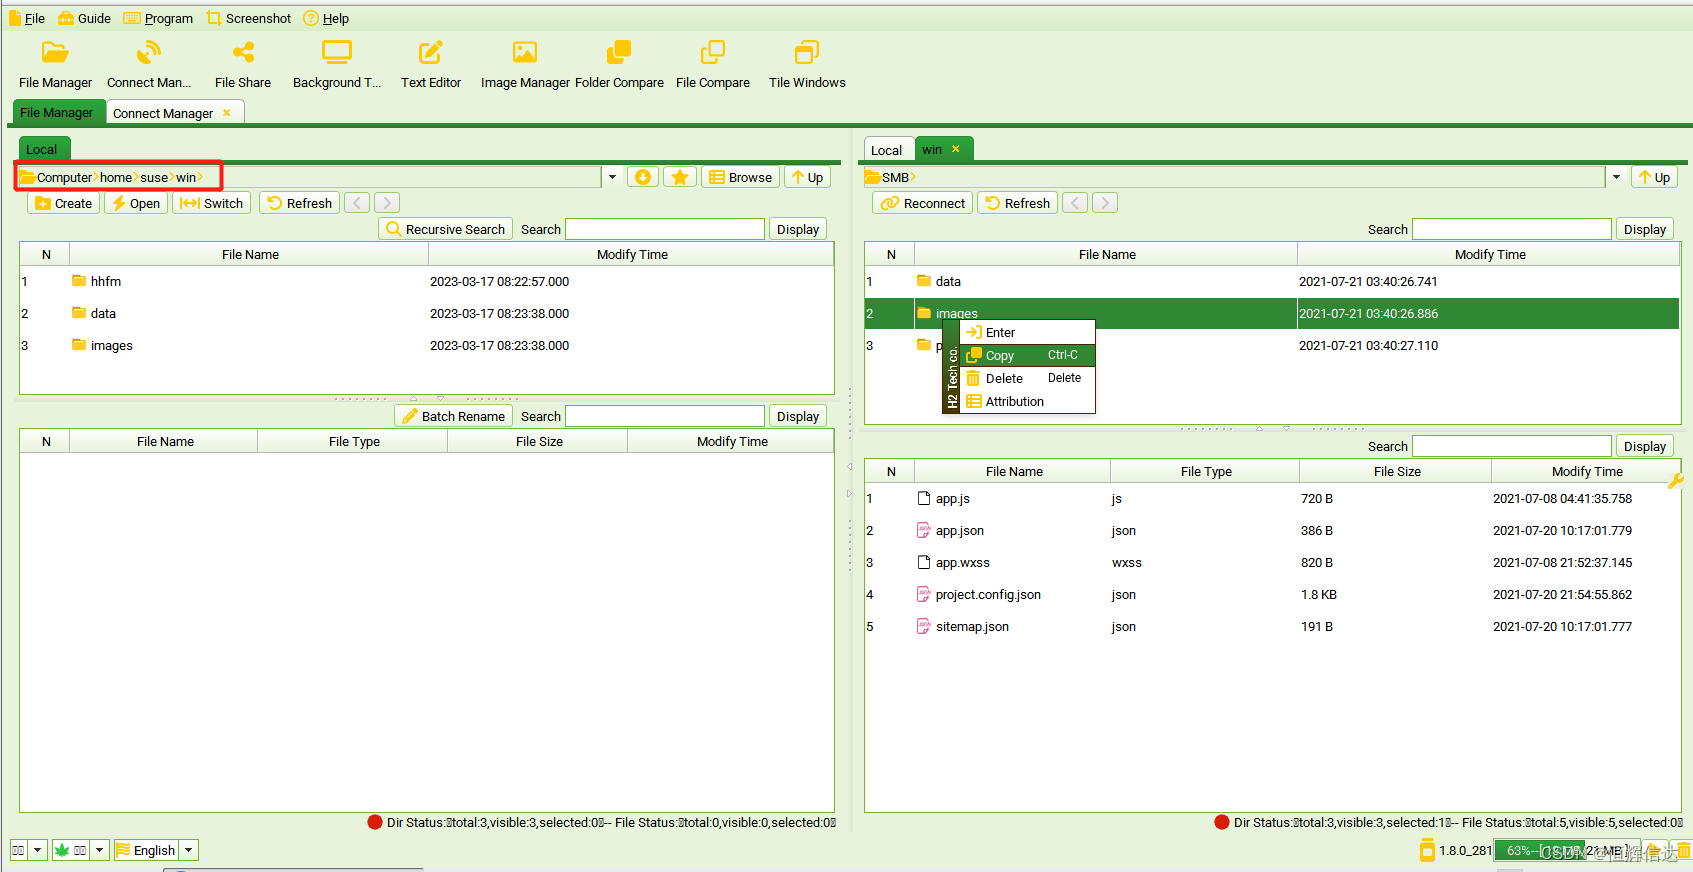
Task: Expand the local path history dropdown
Action: pos(612,177)
